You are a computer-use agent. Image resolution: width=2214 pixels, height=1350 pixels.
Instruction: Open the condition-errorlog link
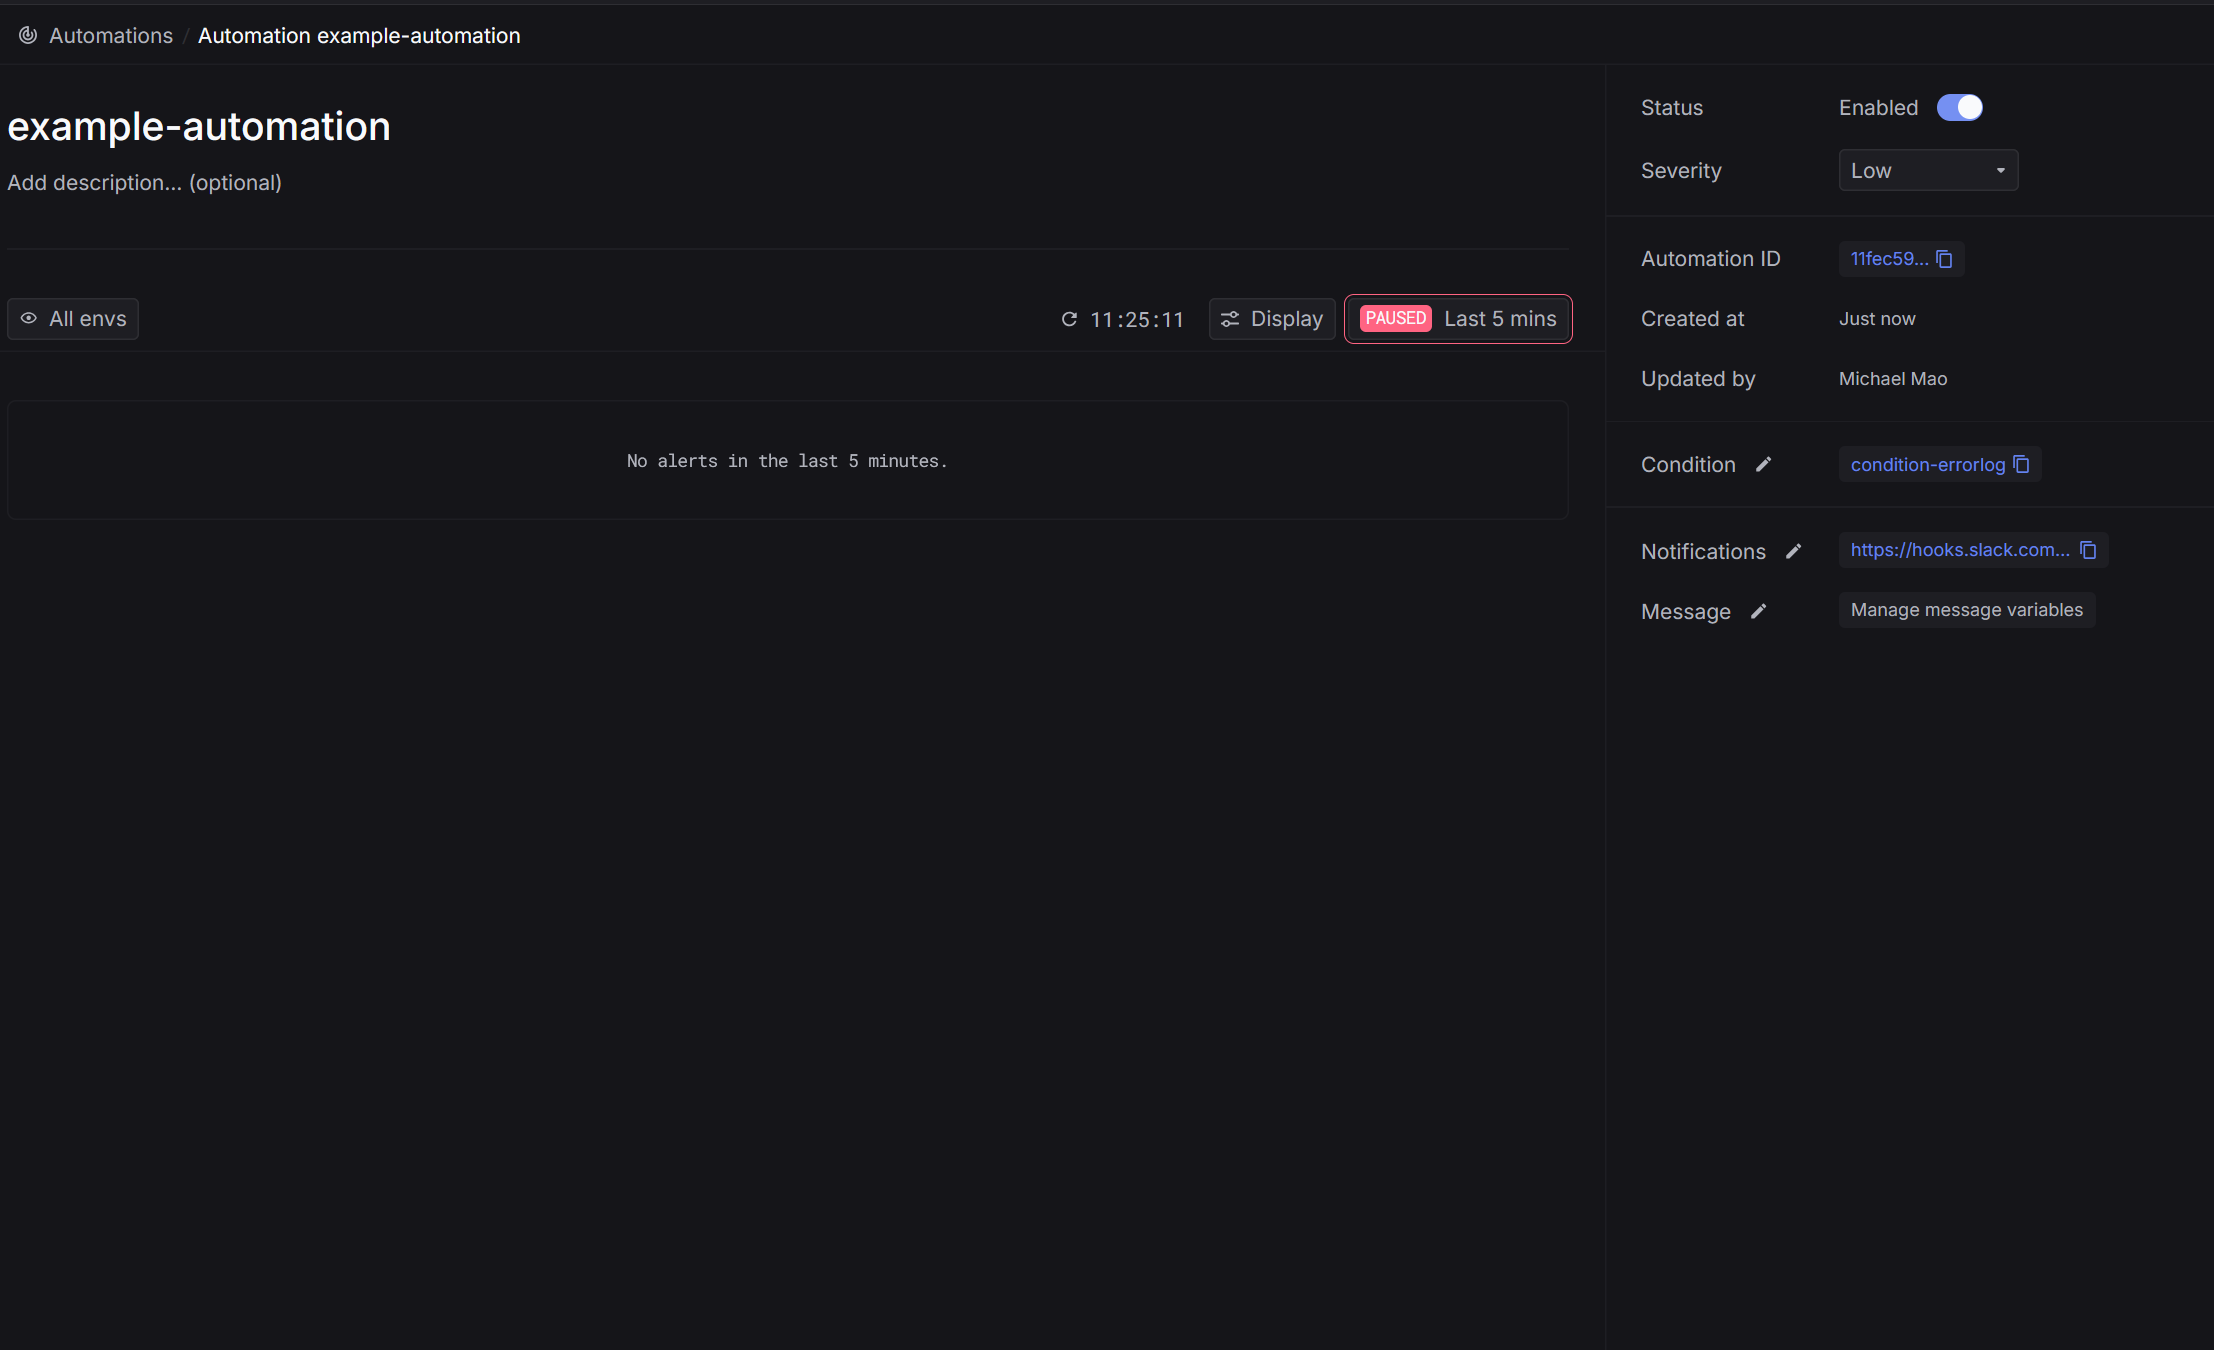[1927, 464]
